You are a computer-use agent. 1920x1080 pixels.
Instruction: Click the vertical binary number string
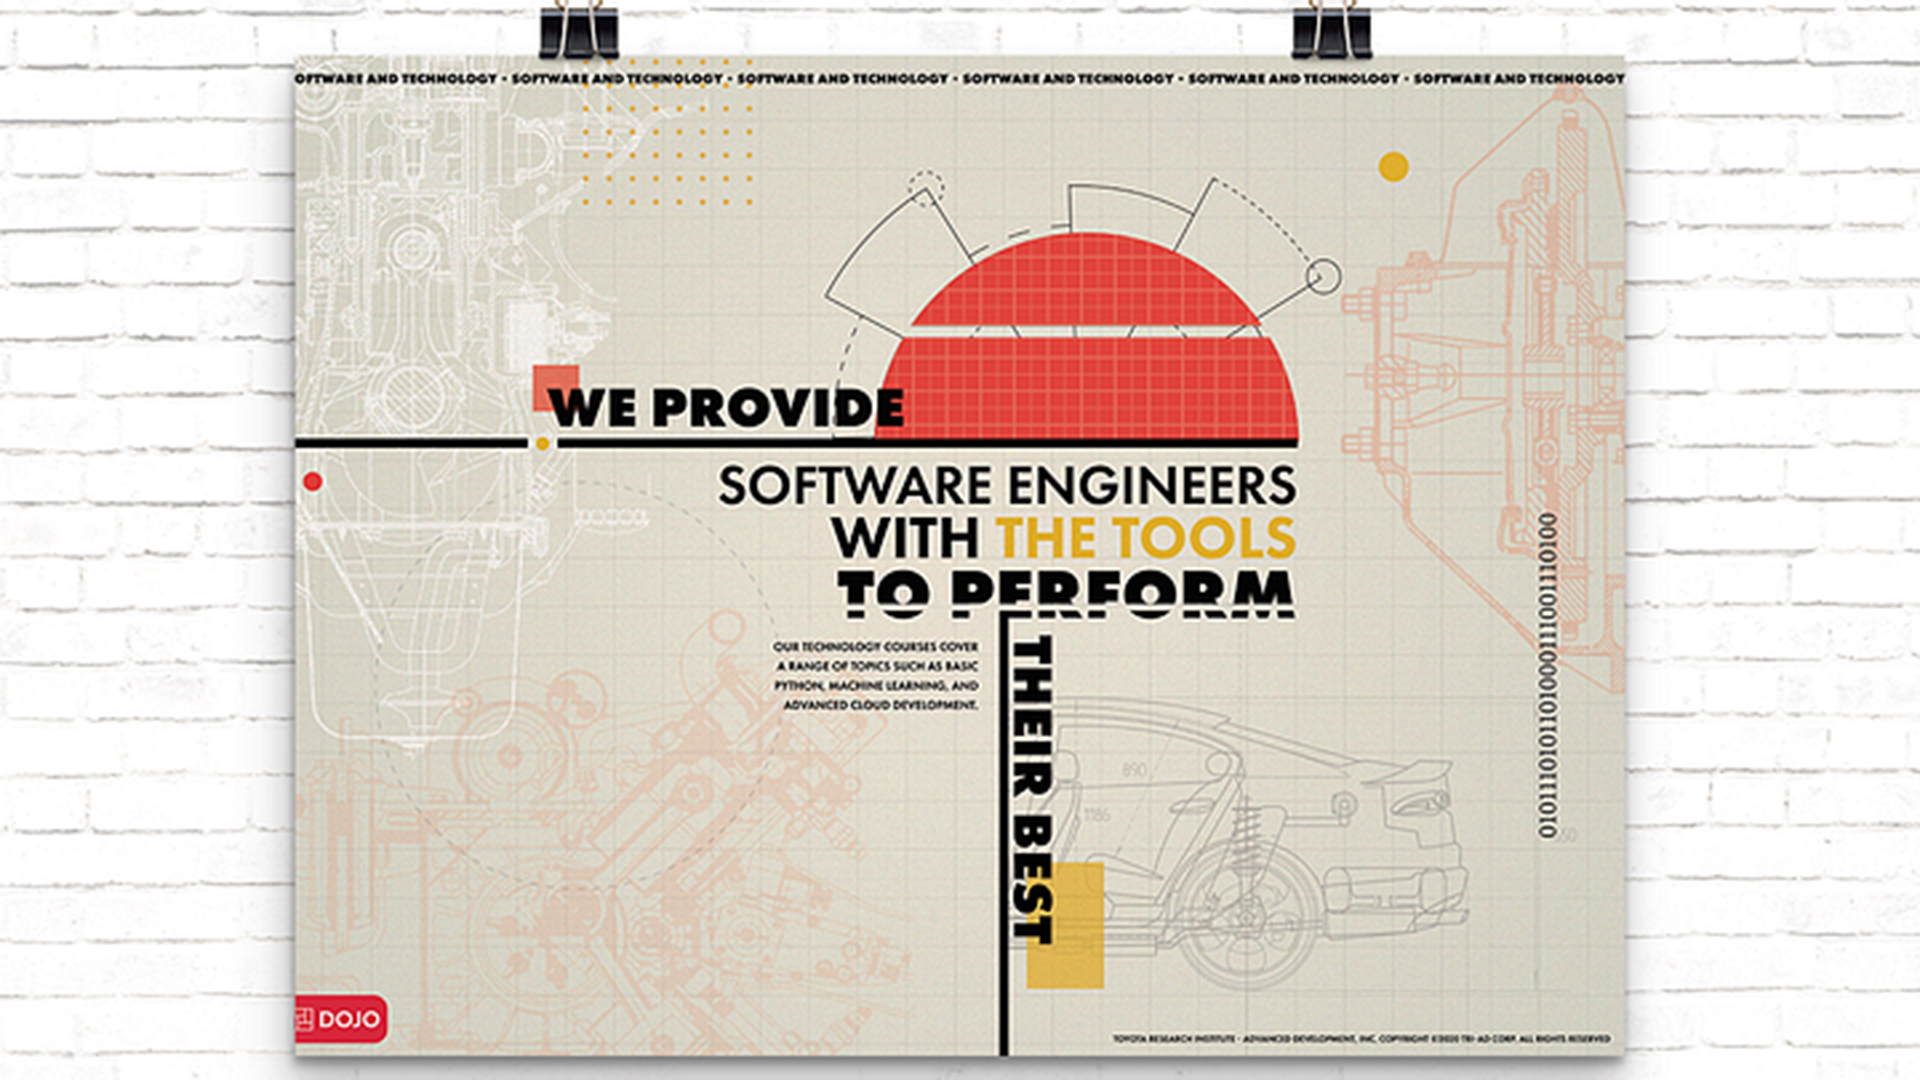[x=1546, y=675]
